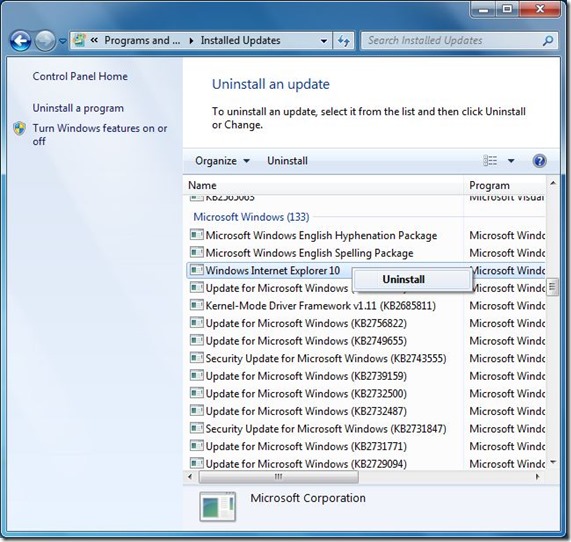The width and height of the screenshot is (571, 542).
Task: Select Kernel-Mode Driver Framework v1.11 (KB2685811)
Action: point(320,306)
